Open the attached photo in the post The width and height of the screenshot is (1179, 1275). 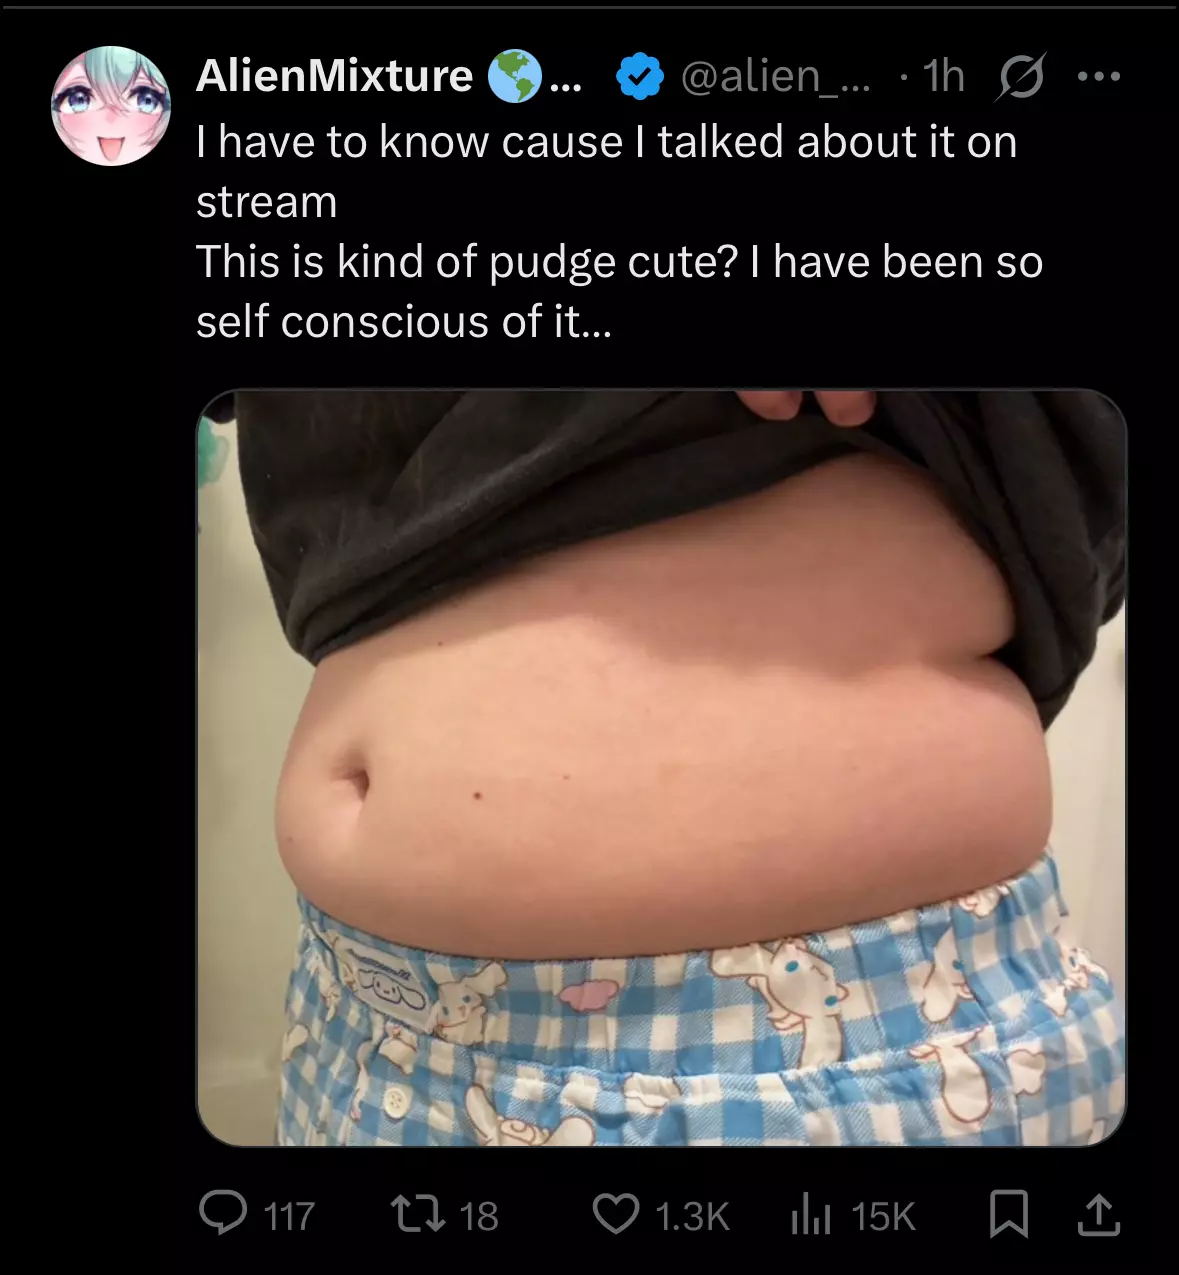point(661,767)
